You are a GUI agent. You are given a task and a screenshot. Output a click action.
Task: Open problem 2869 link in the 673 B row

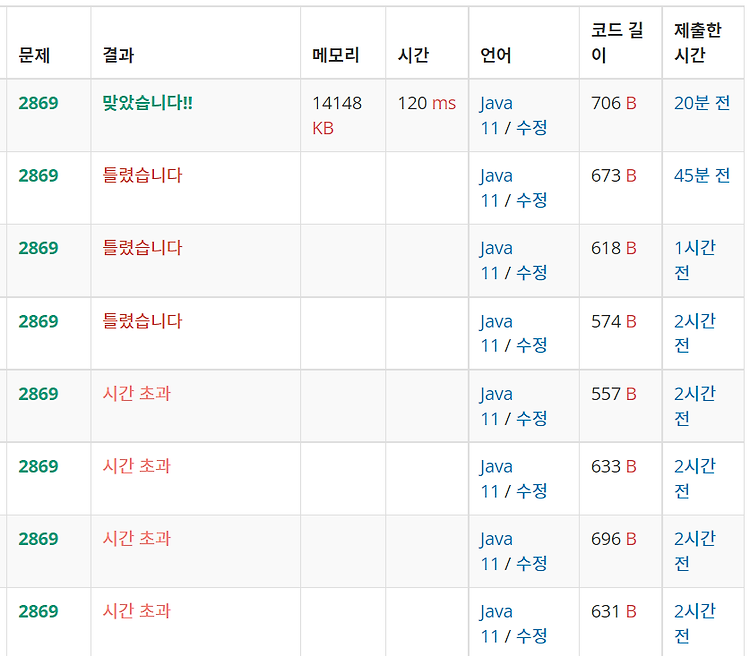click(38, 176)
